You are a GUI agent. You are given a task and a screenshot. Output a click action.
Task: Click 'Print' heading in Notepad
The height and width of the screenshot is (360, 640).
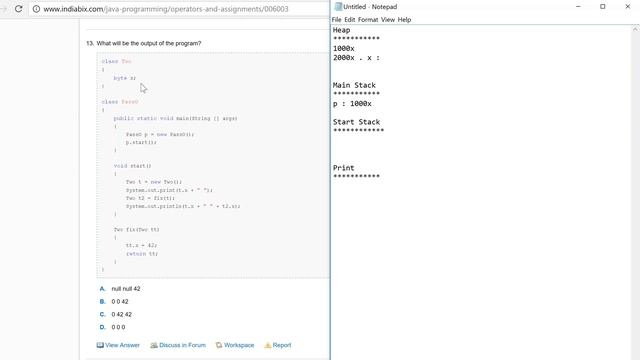click(344, 168)
